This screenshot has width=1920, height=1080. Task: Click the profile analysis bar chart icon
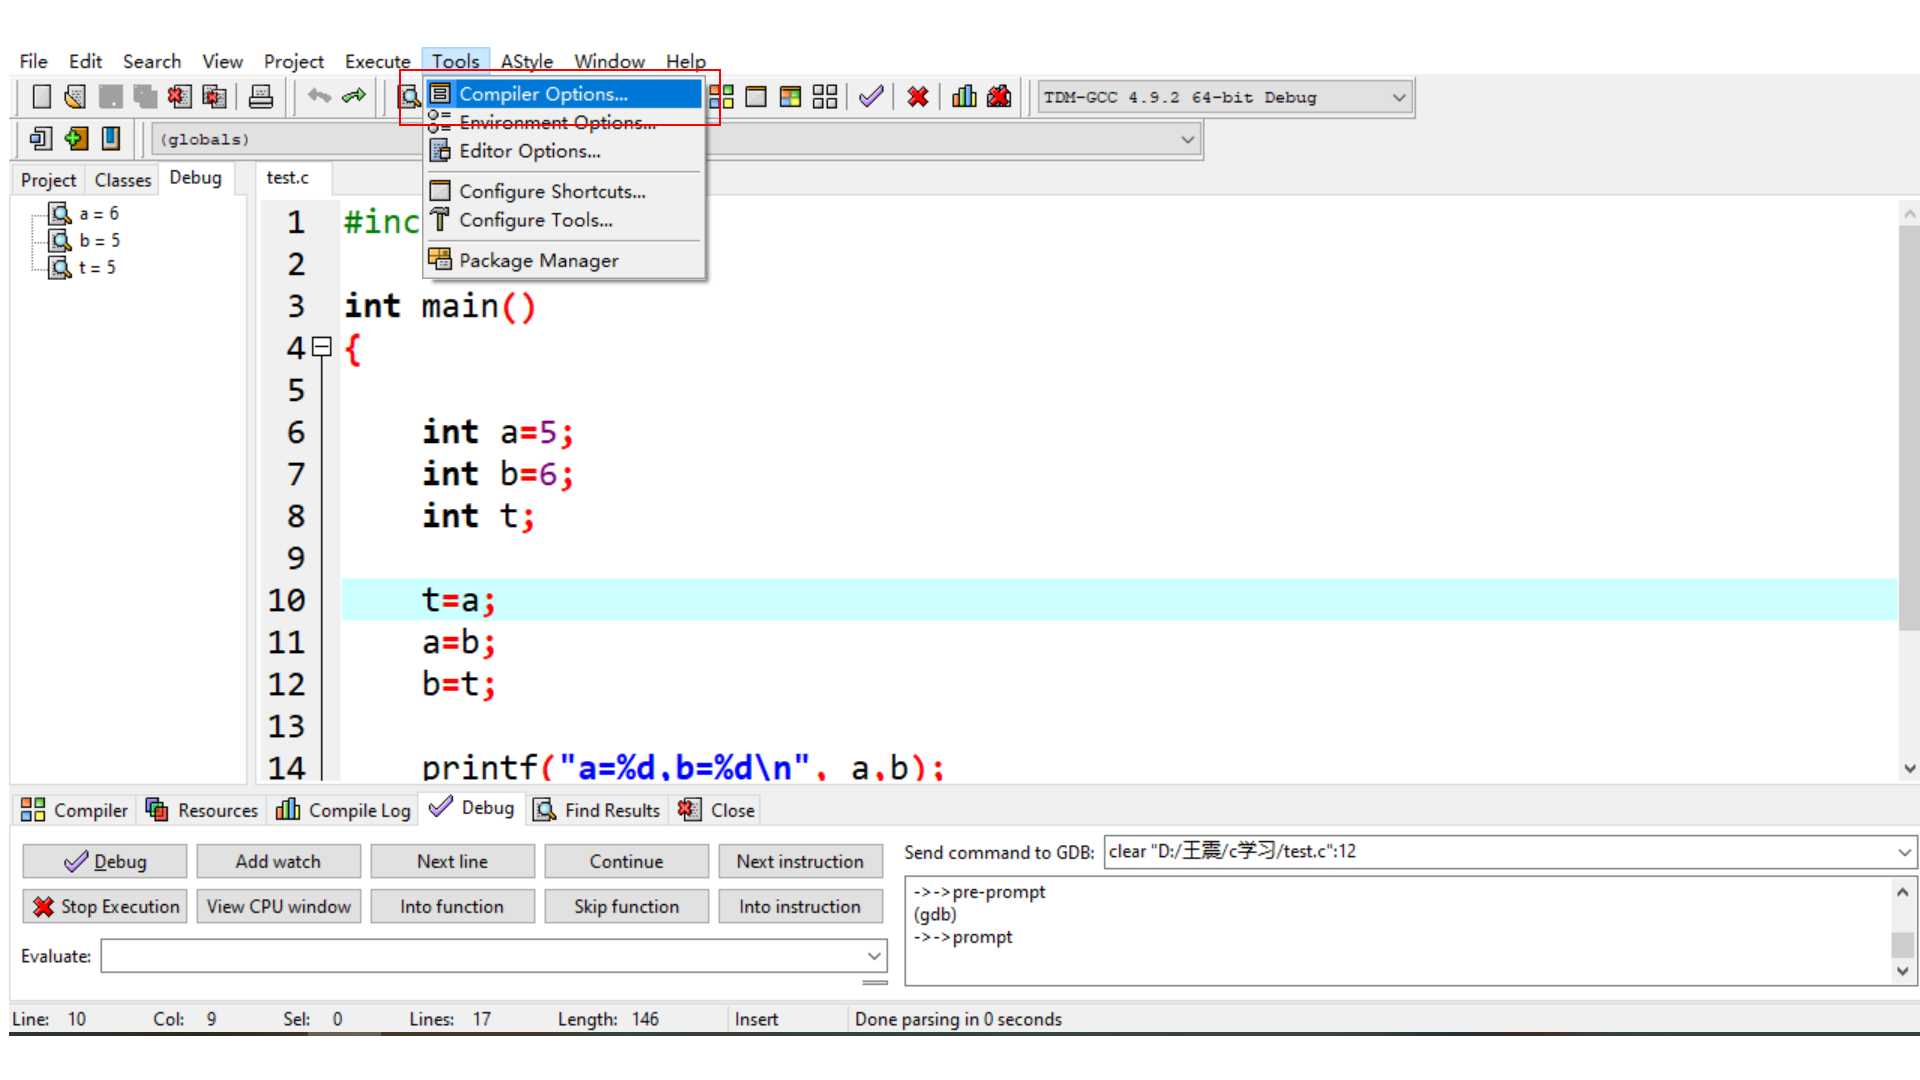pyautogui.click(x=964, y=97)
